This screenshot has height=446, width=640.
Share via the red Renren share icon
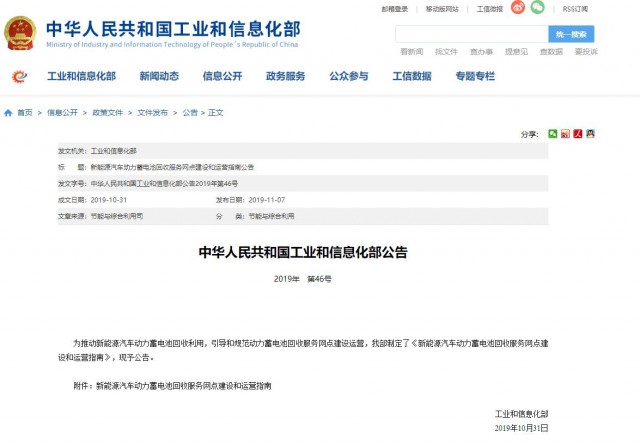(x=578, y=134)
